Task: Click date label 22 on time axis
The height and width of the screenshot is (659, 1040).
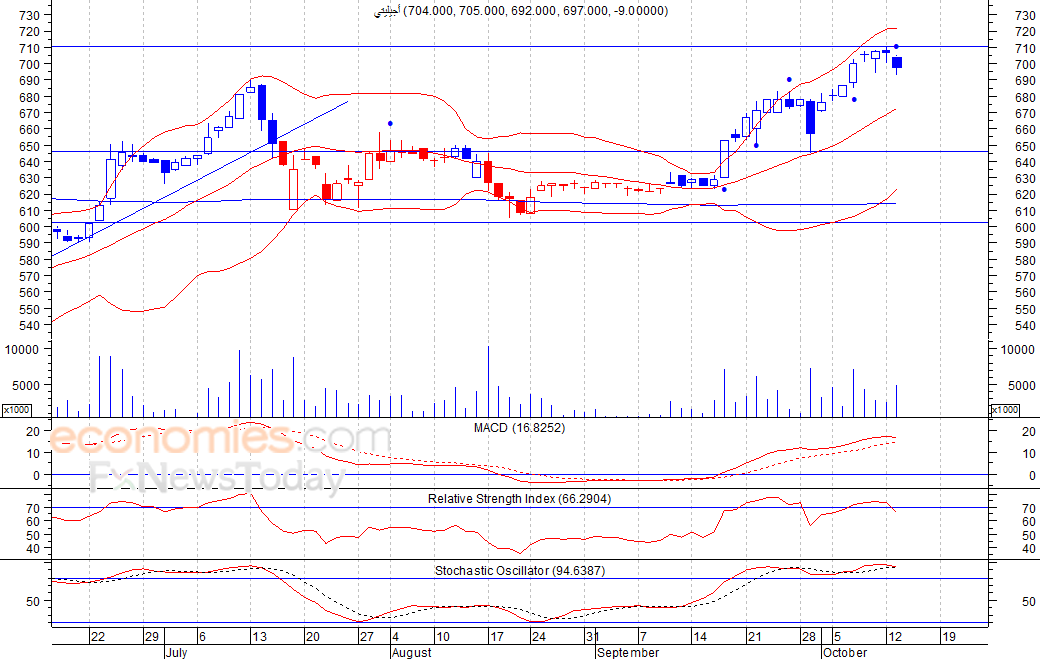Action: coord(98,636)
